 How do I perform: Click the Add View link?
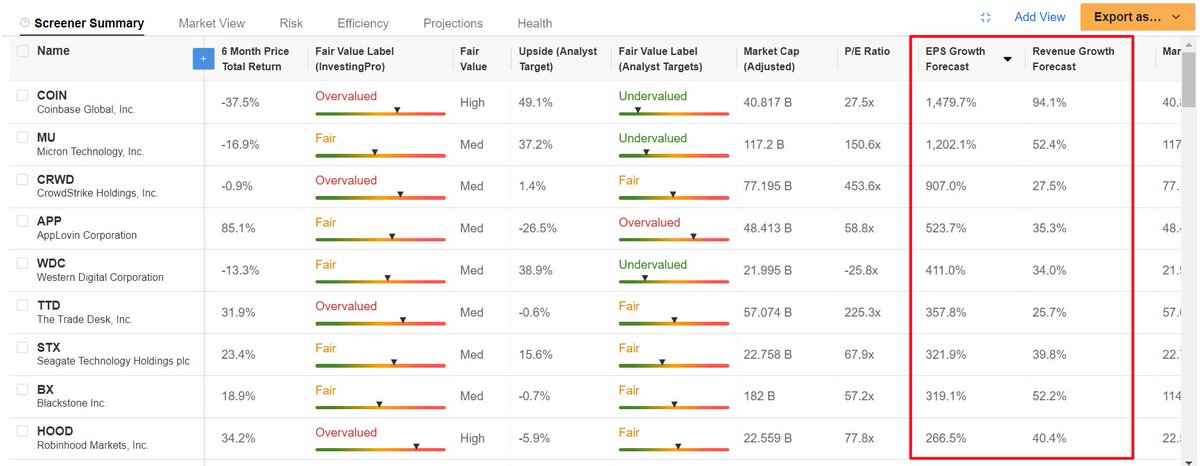tap(1040, 17)
